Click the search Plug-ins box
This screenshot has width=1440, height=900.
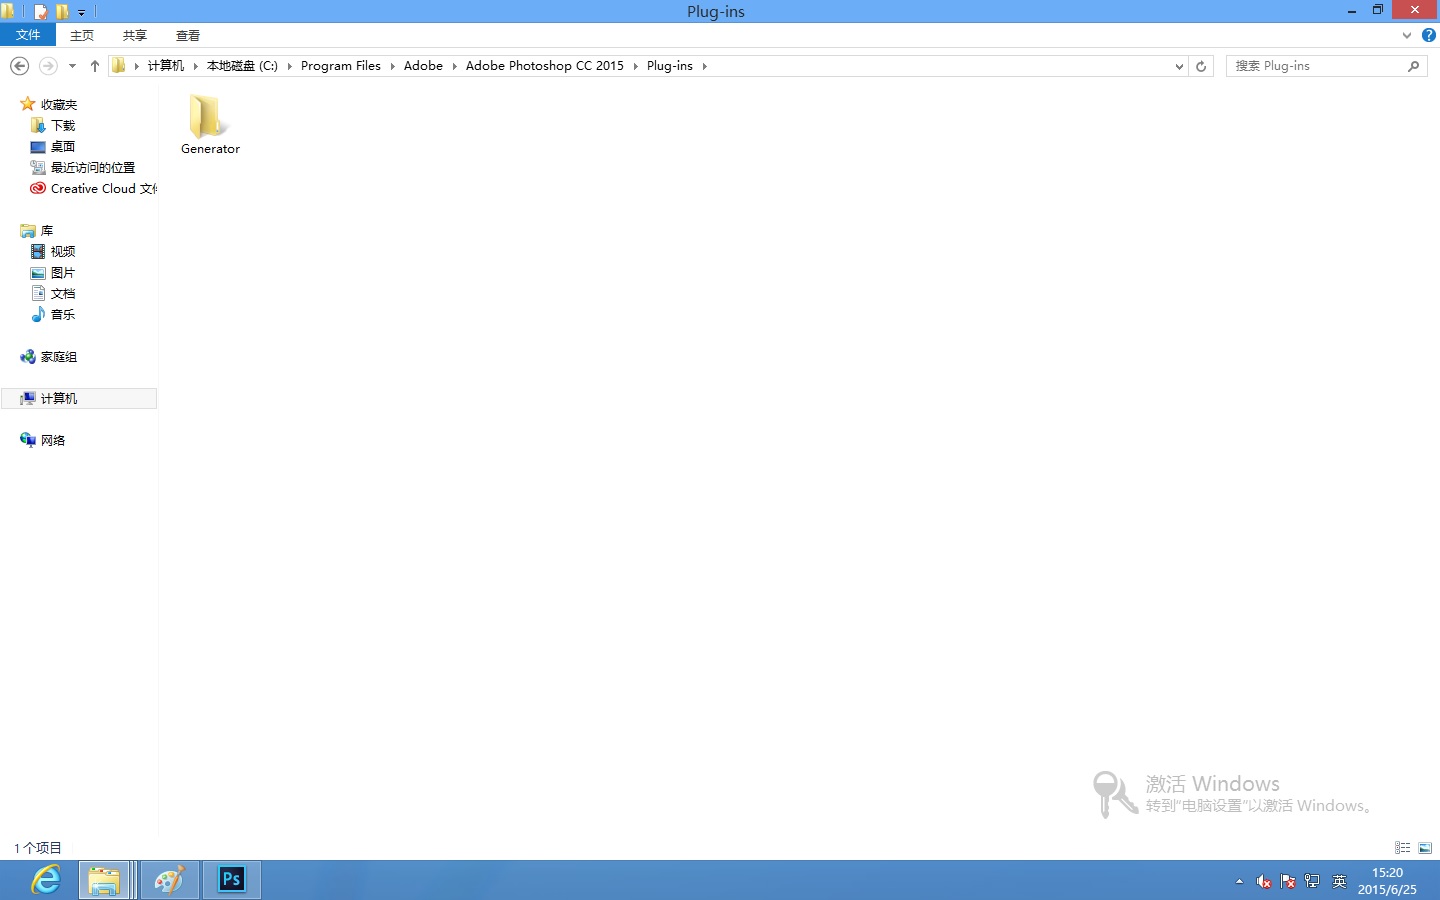(1317, 66)
